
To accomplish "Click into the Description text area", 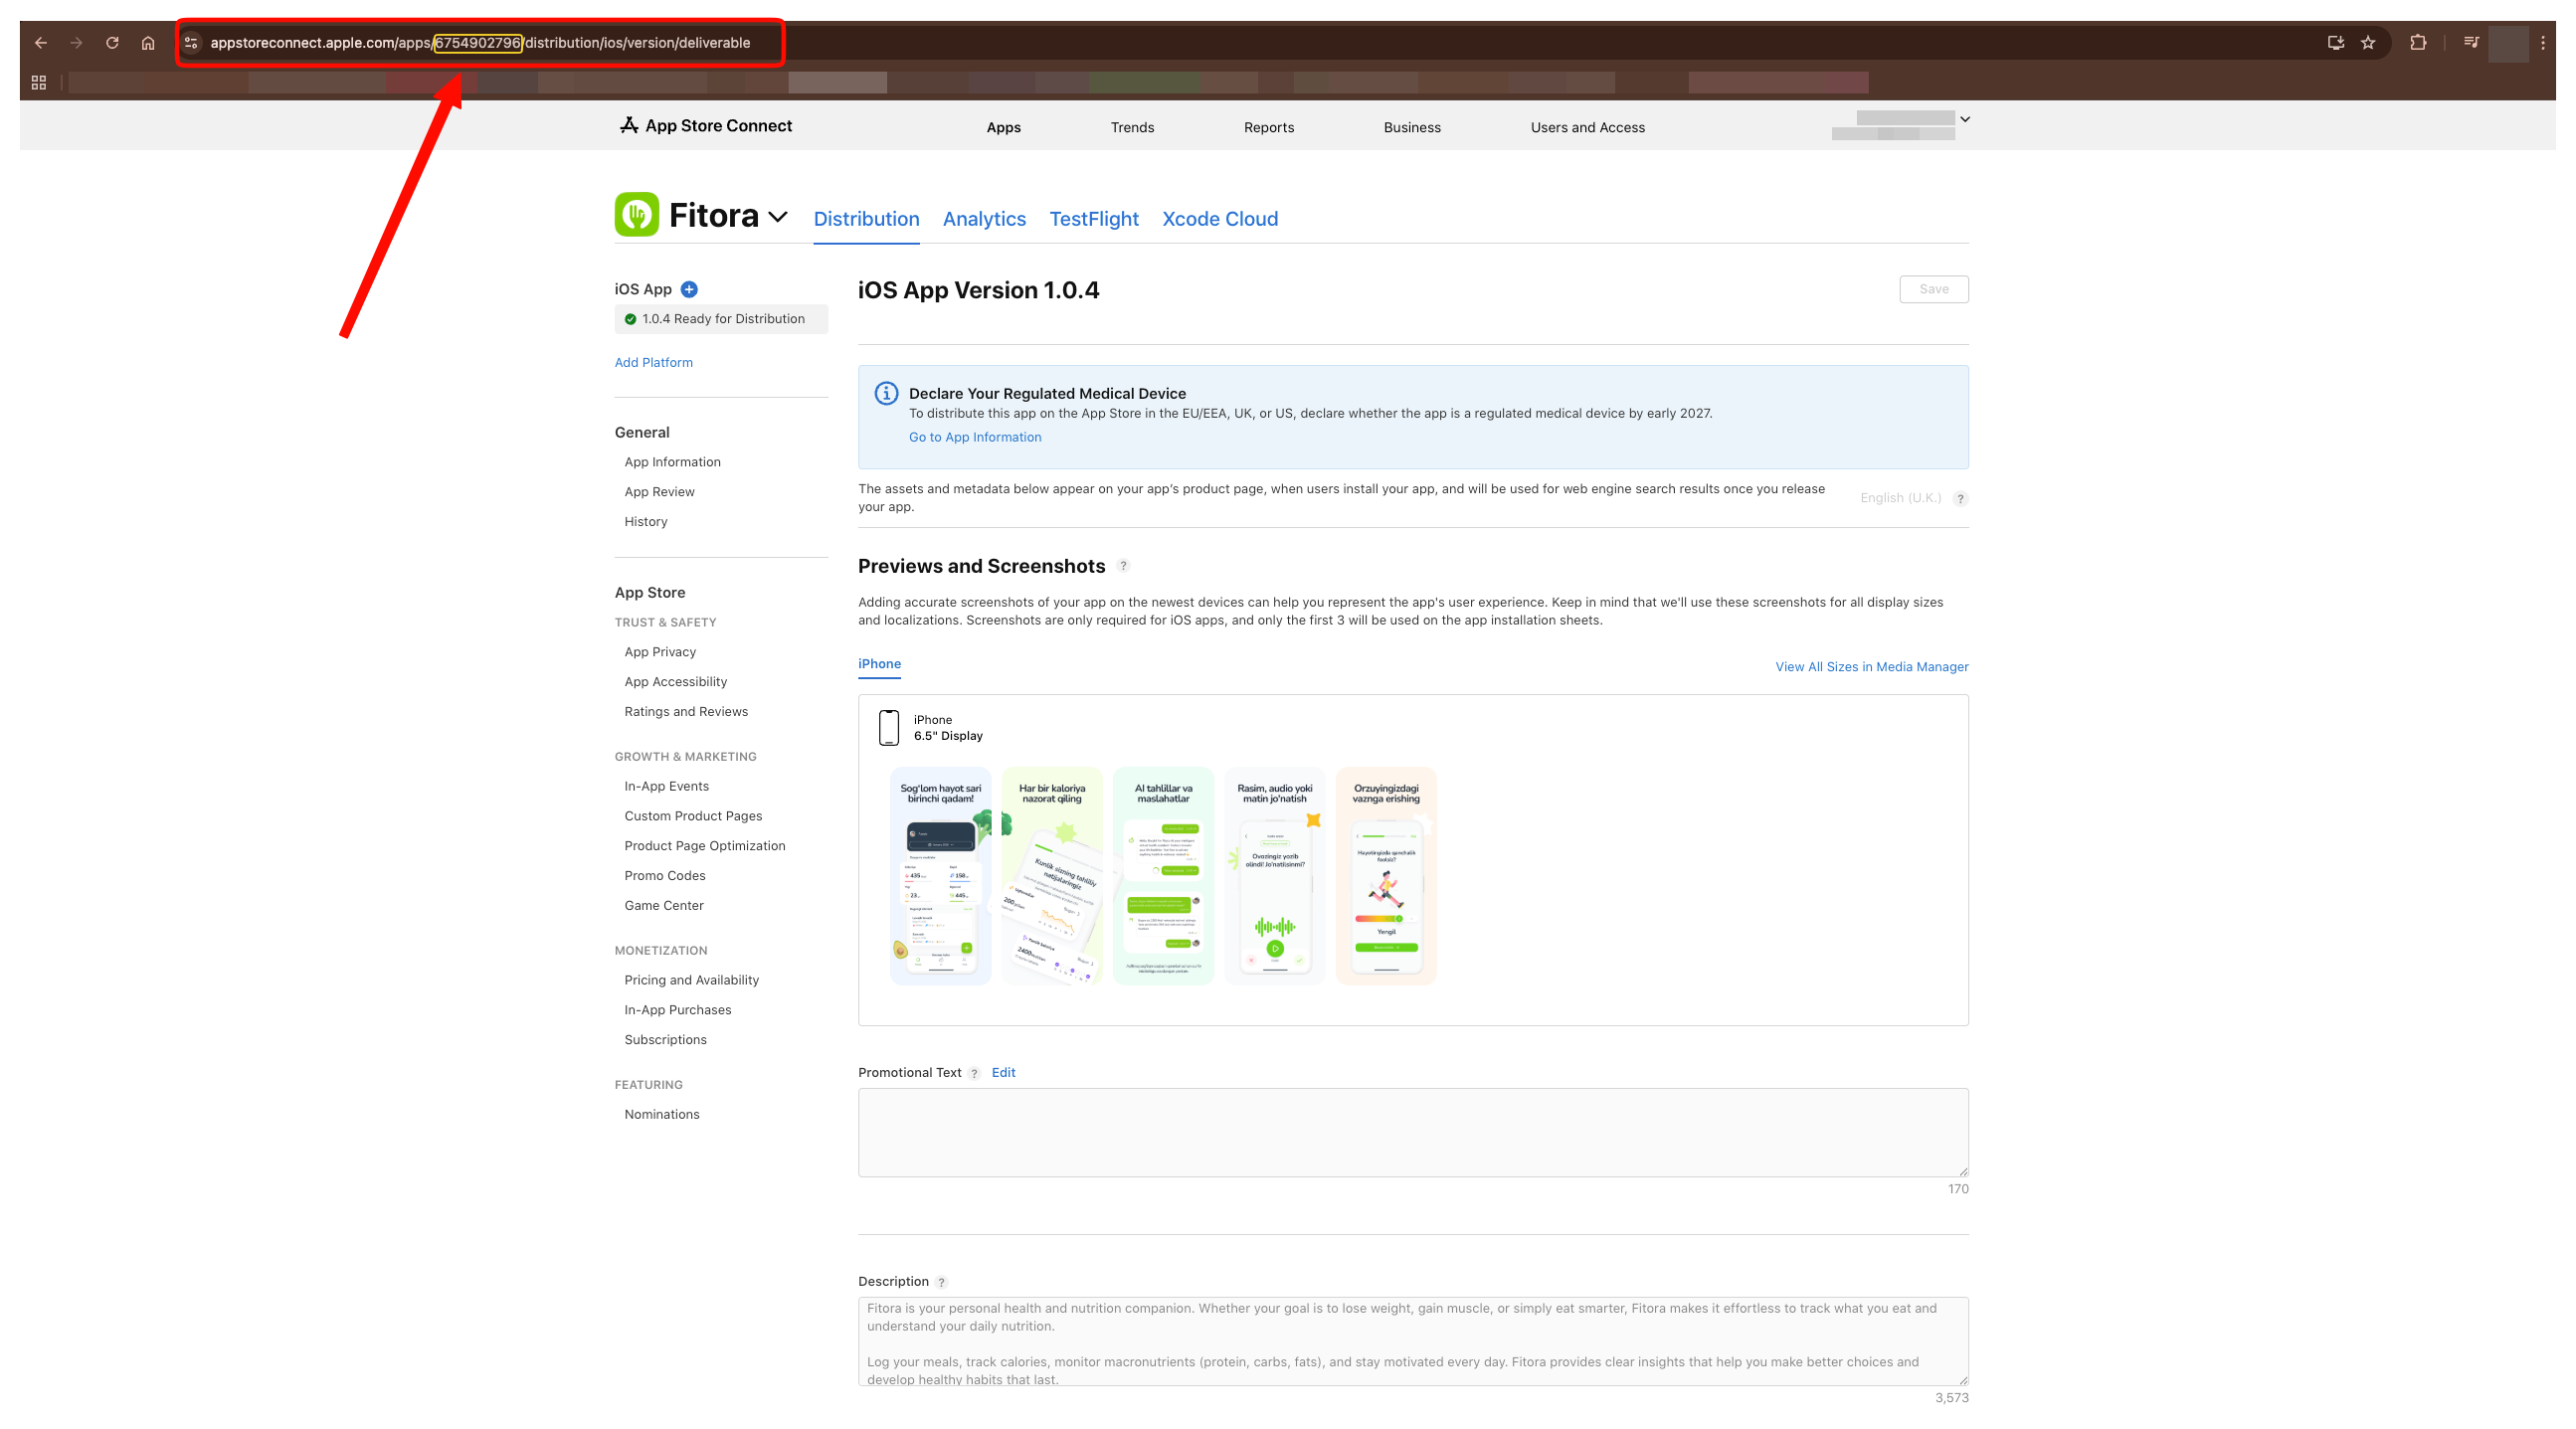I will [1413, 1342].
